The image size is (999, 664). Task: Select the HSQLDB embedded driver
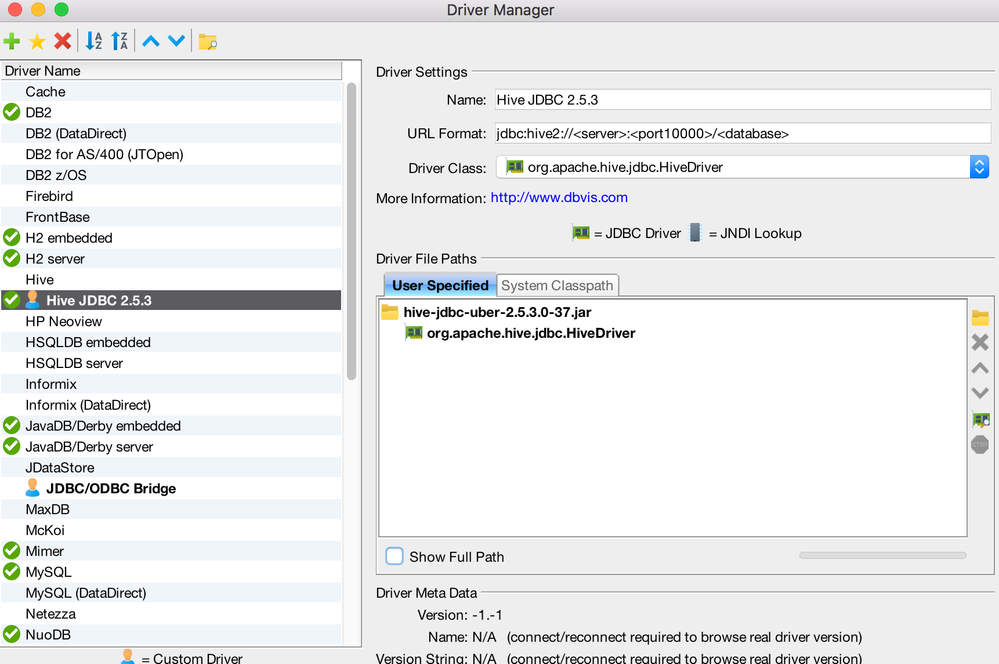pos(171,342)
